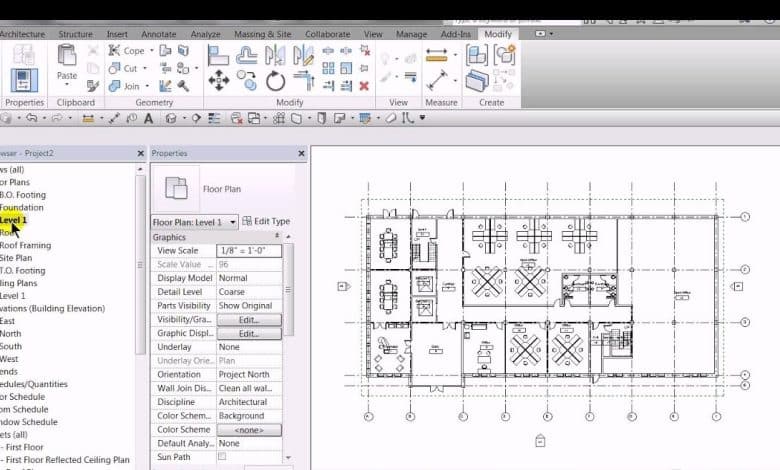Switch to Massing & Site tab
Image resolution: width=780 pixels, height=470 pixels.
tap(263, 34)
